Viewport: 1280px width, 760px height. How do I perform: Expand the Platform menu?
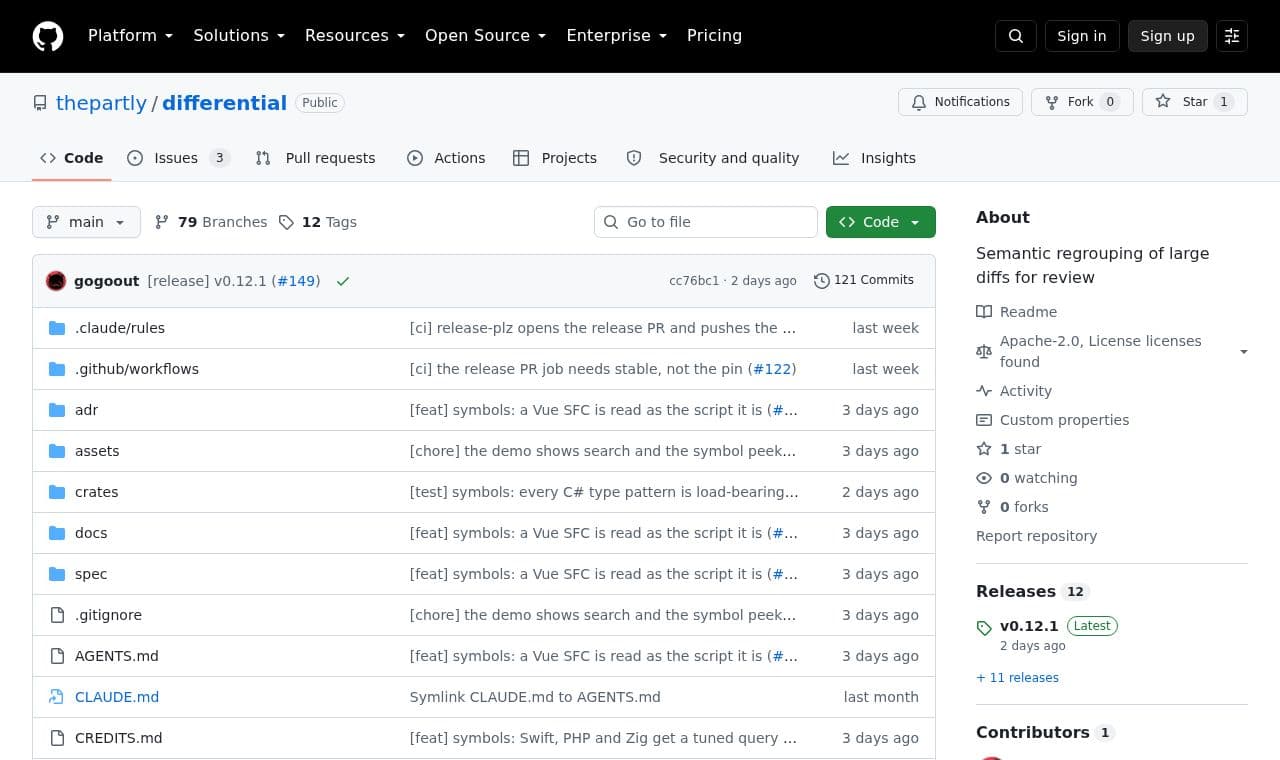point(130,35)
